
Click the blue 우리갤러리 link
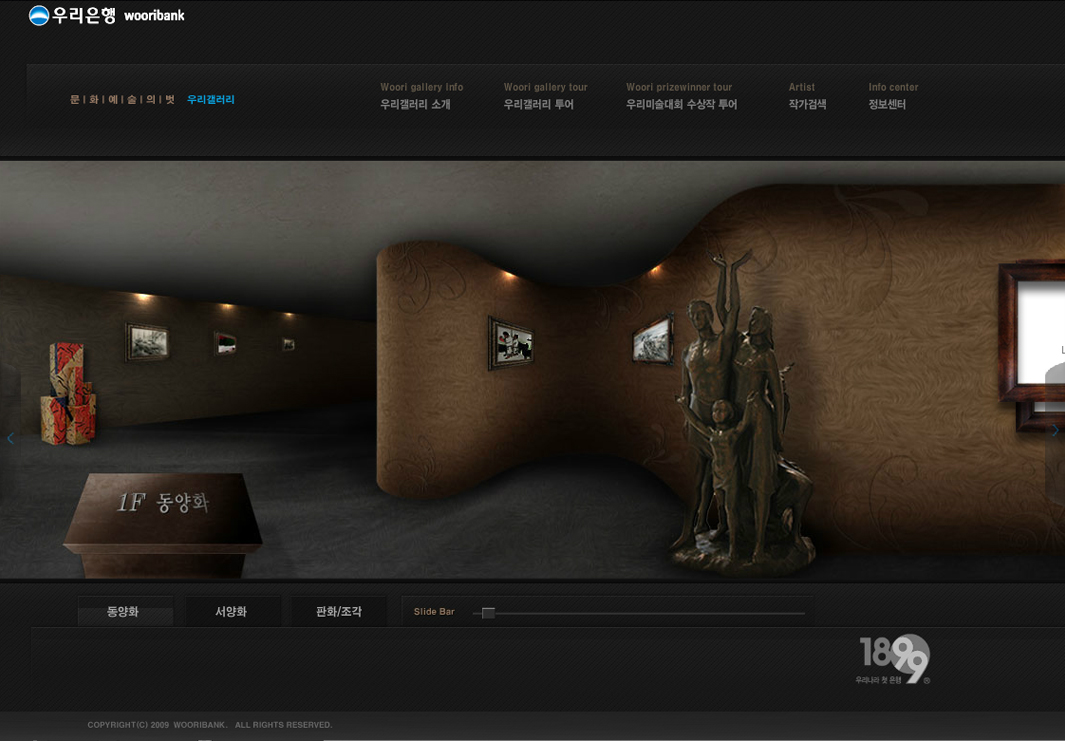click(211, 100)
